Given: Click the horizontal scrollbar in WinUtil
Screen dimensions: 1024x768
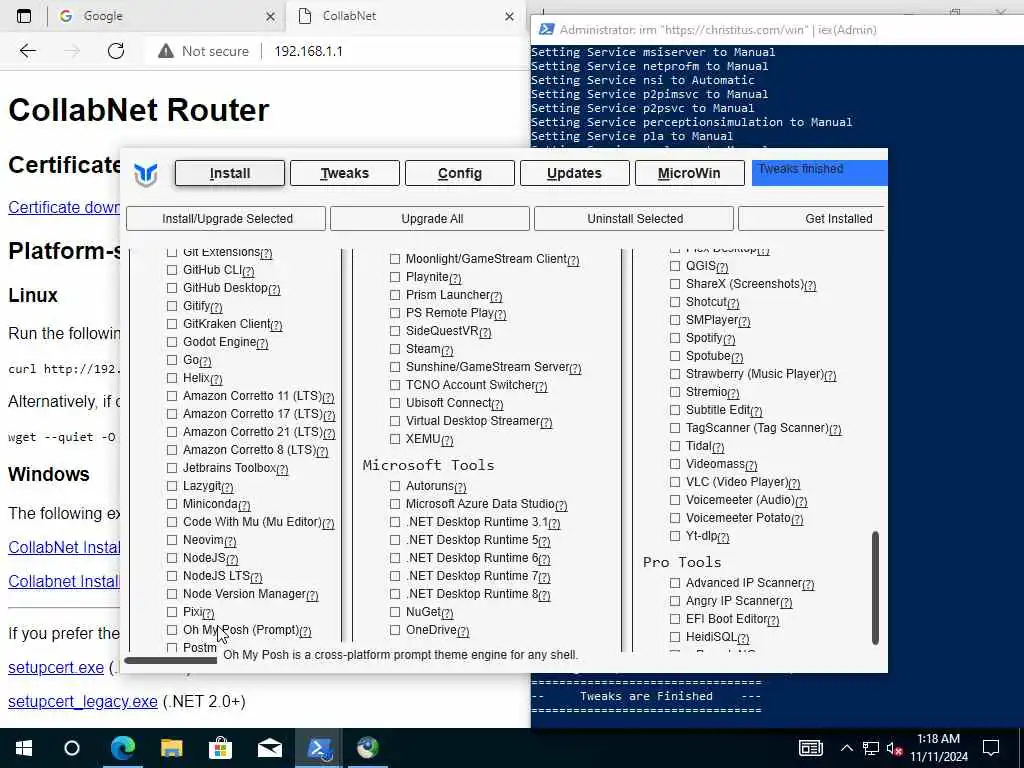Looking at the screenshot, I should click(171, 660).
